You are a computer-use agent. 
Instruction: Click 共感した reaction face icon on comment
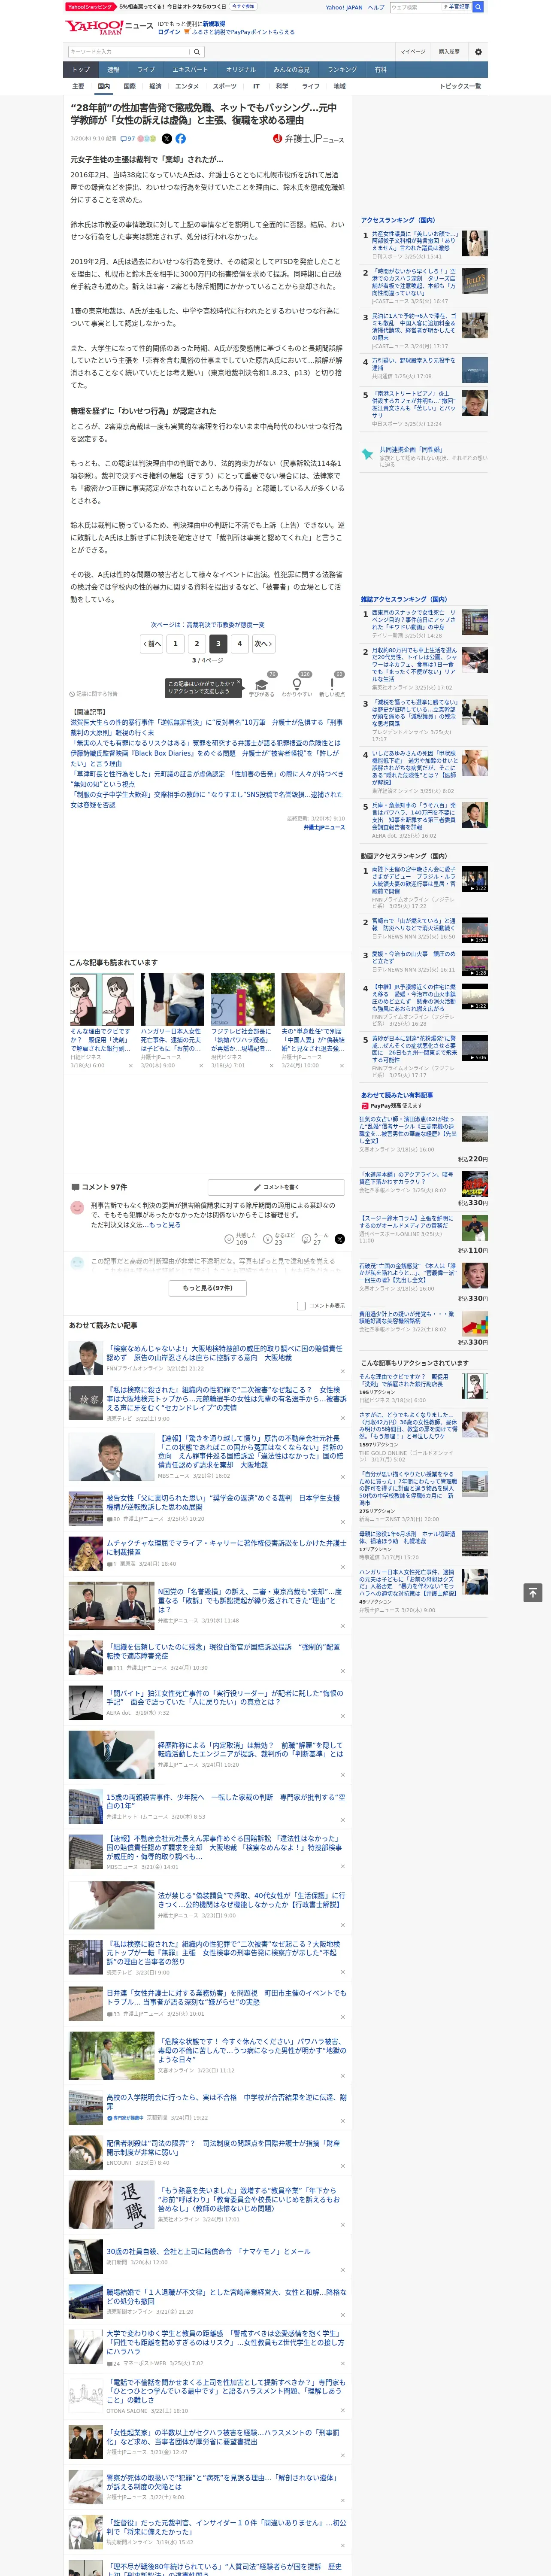[x=229, y=1238]
